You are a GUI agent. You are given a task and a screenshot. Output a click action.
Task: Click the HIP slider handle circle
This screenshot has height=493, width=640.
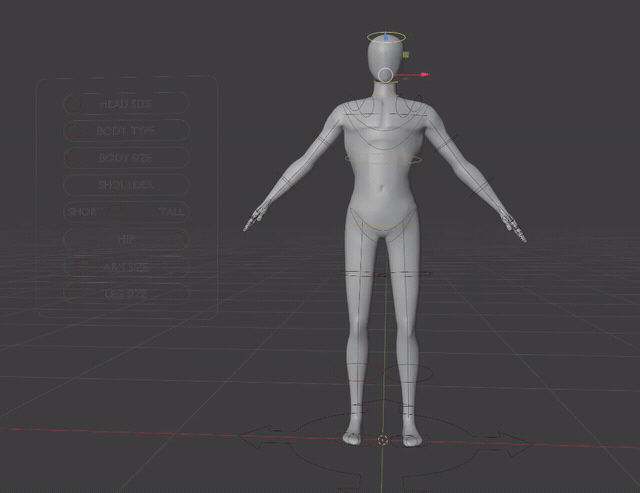click(x=179, y=239)
